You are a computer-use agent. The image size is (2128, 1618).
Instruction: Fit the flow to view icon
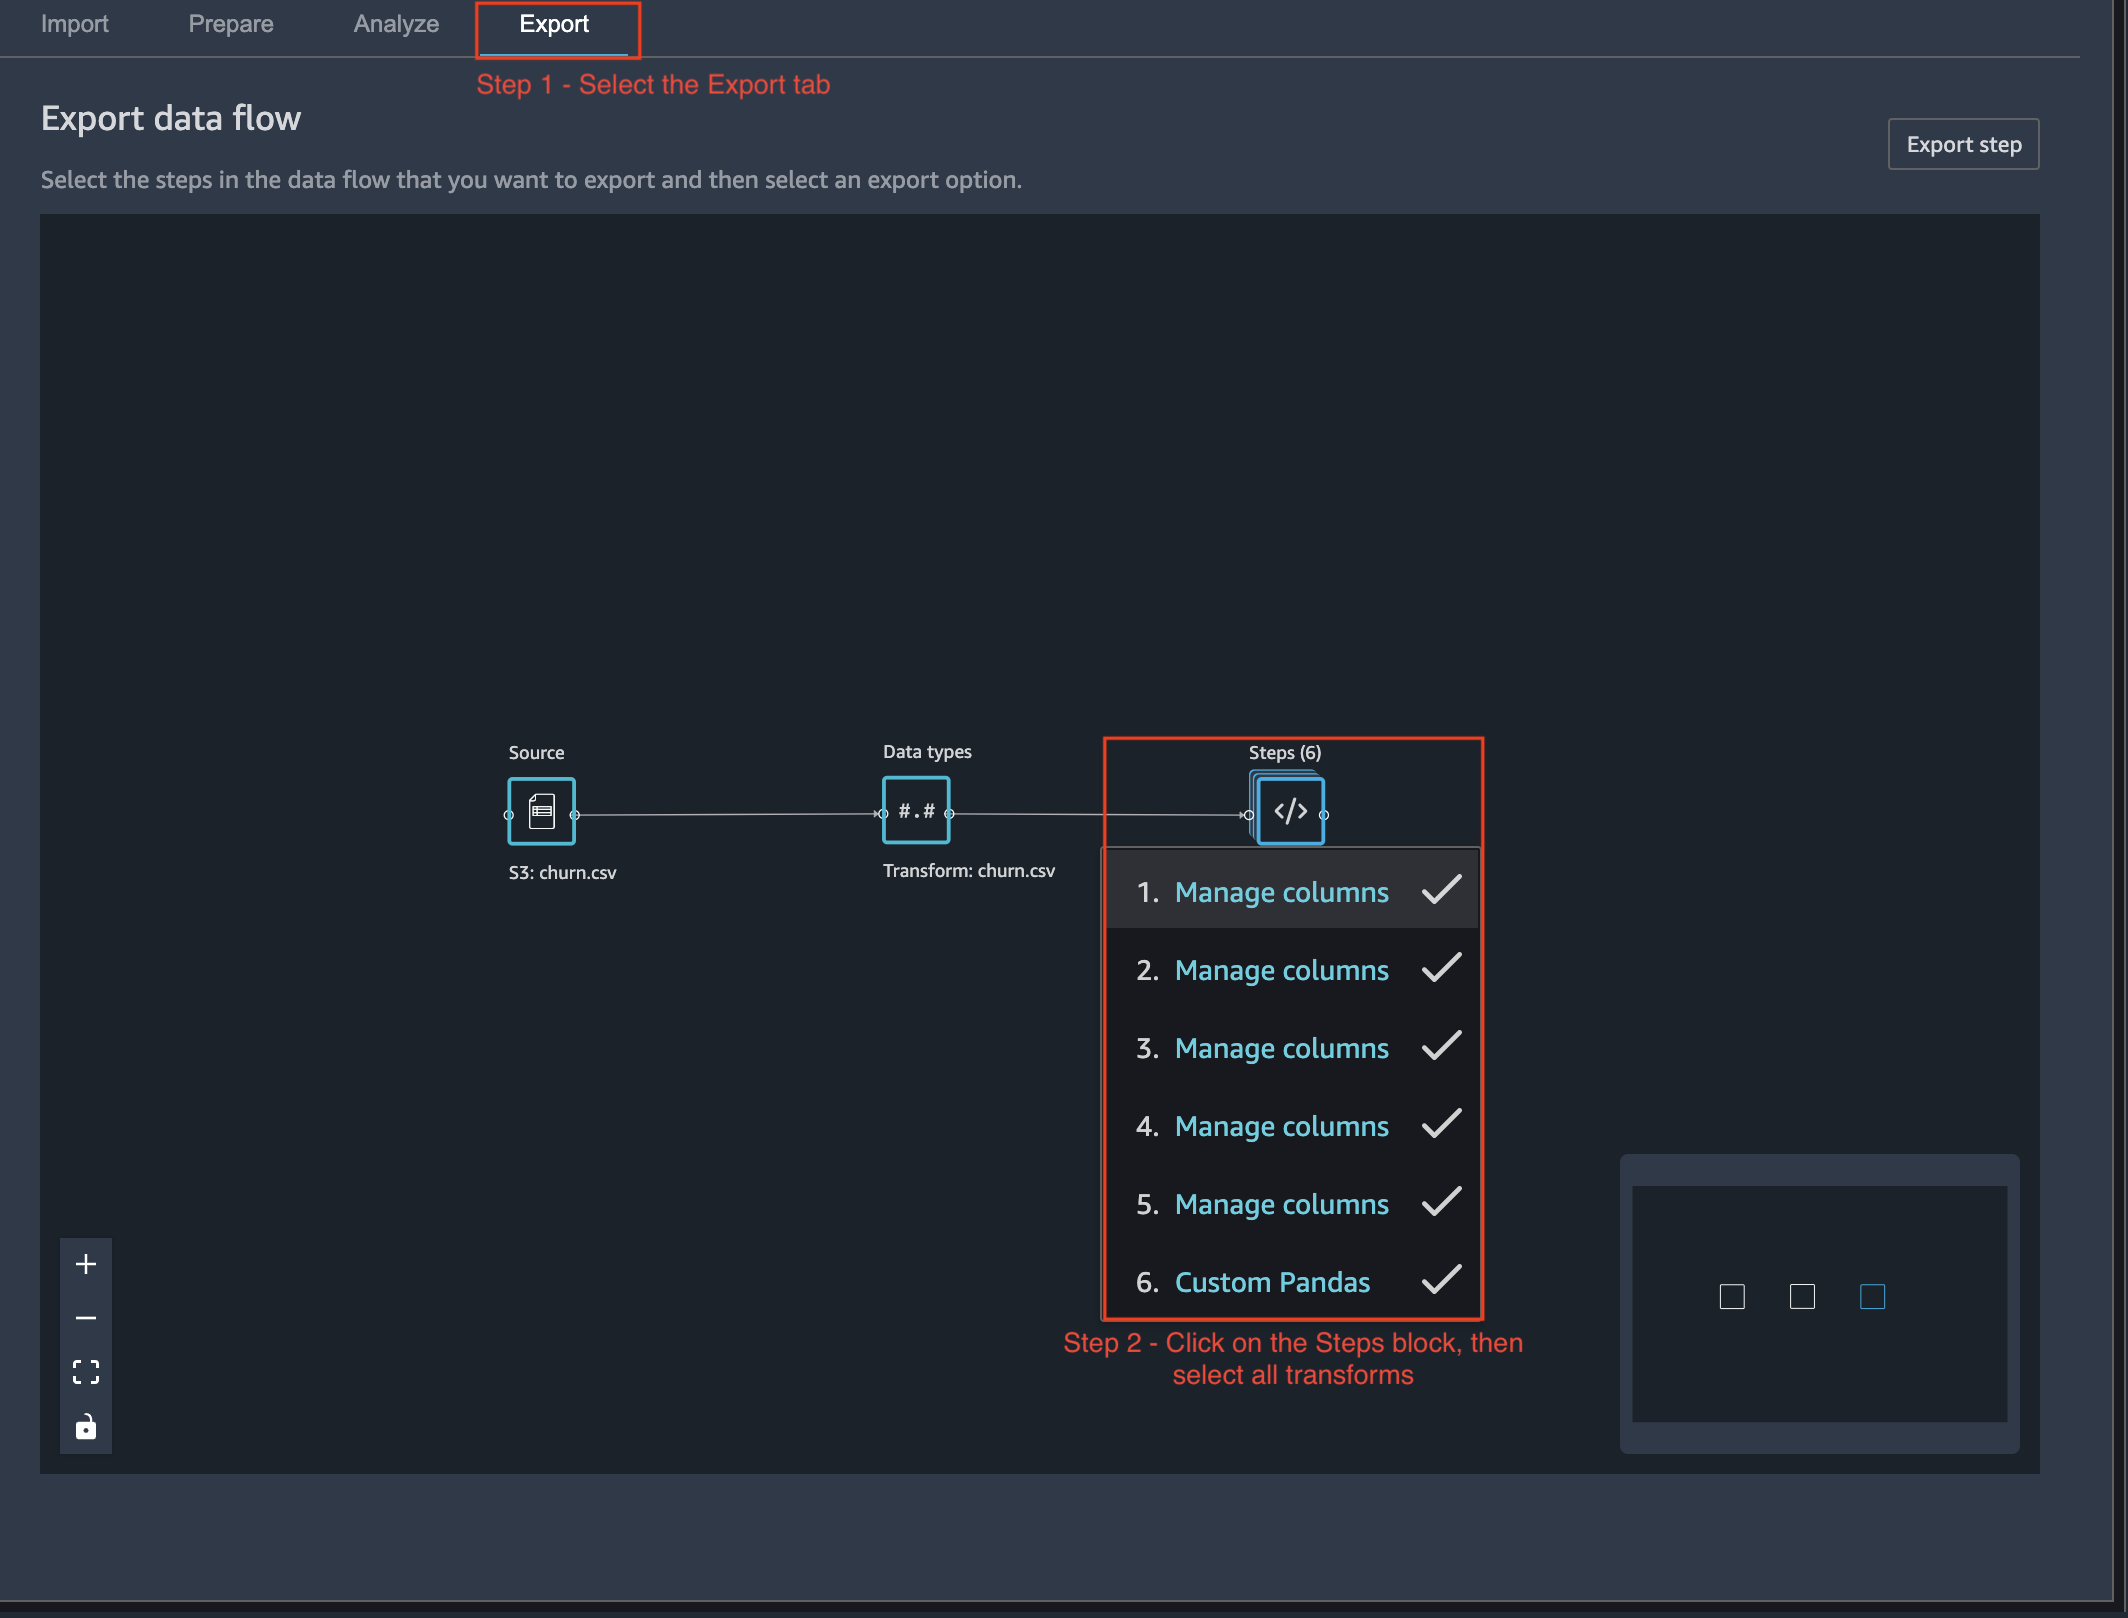tap(86, 1372)
